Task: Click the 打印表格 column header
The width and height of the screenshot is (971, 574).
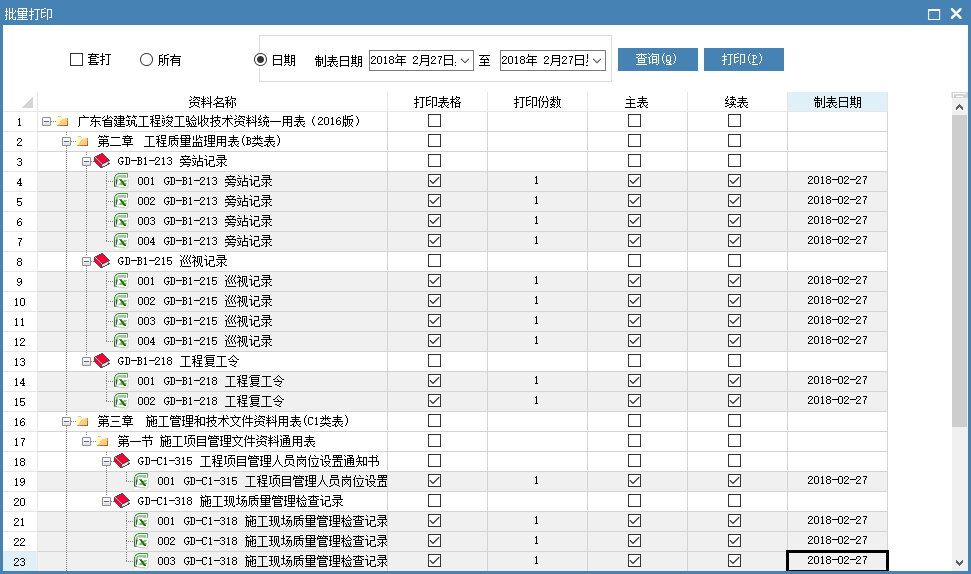Action: click(x=437, y=102)
